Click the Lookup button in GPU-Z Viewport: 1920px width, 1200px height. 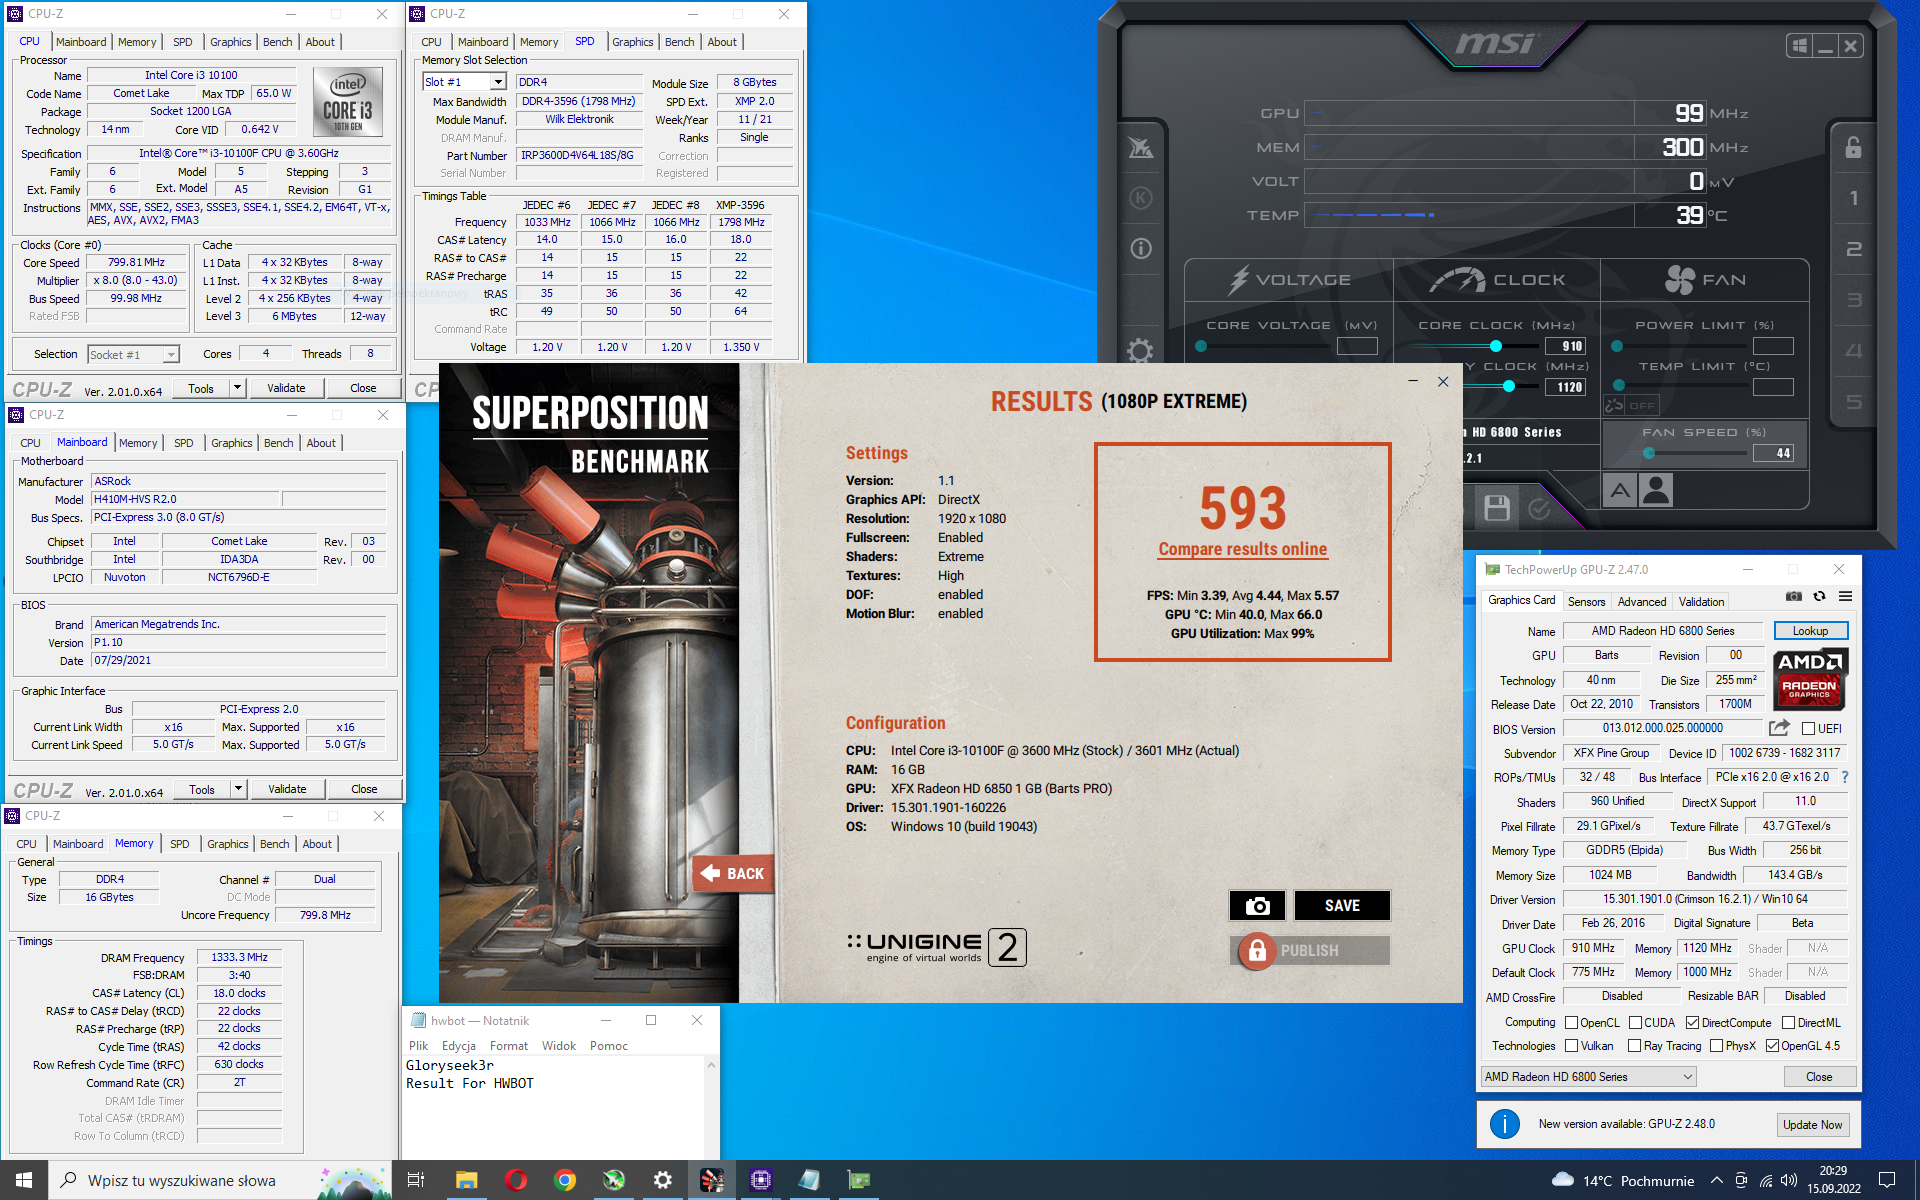coord(1810,631)
